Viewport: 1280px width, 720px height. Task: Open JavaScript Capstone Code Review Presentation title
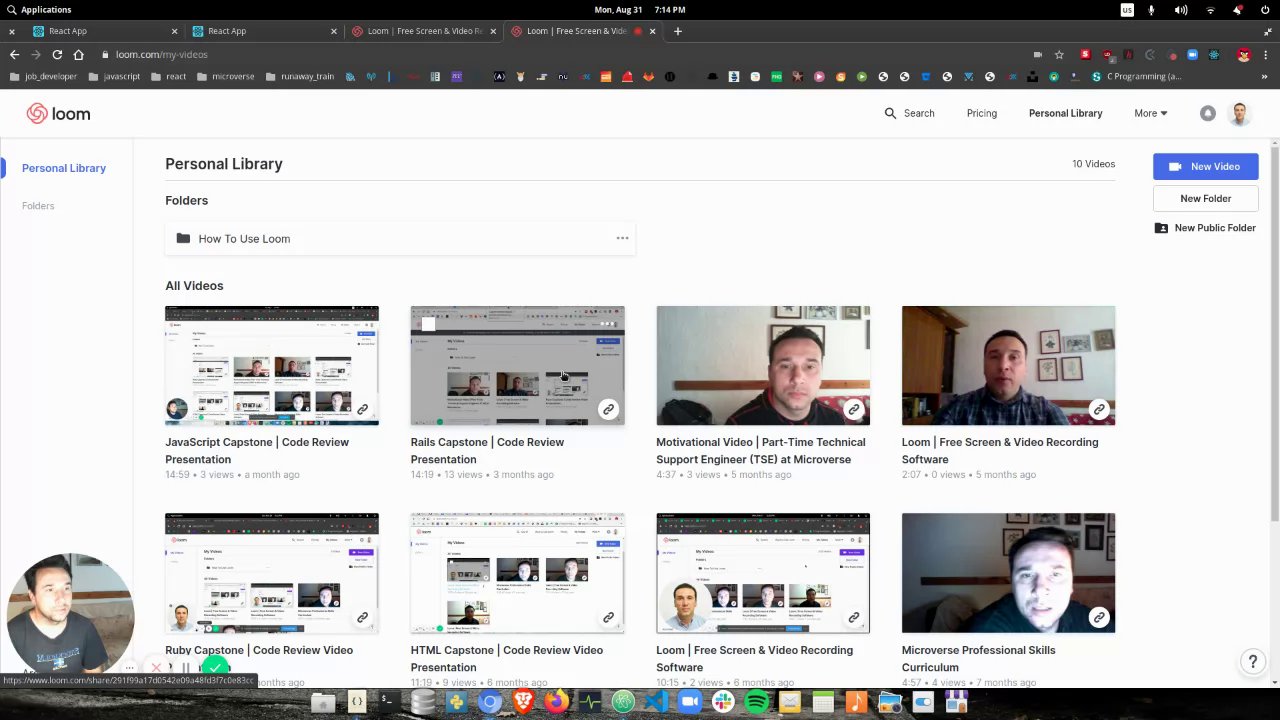tap(257, 451)
